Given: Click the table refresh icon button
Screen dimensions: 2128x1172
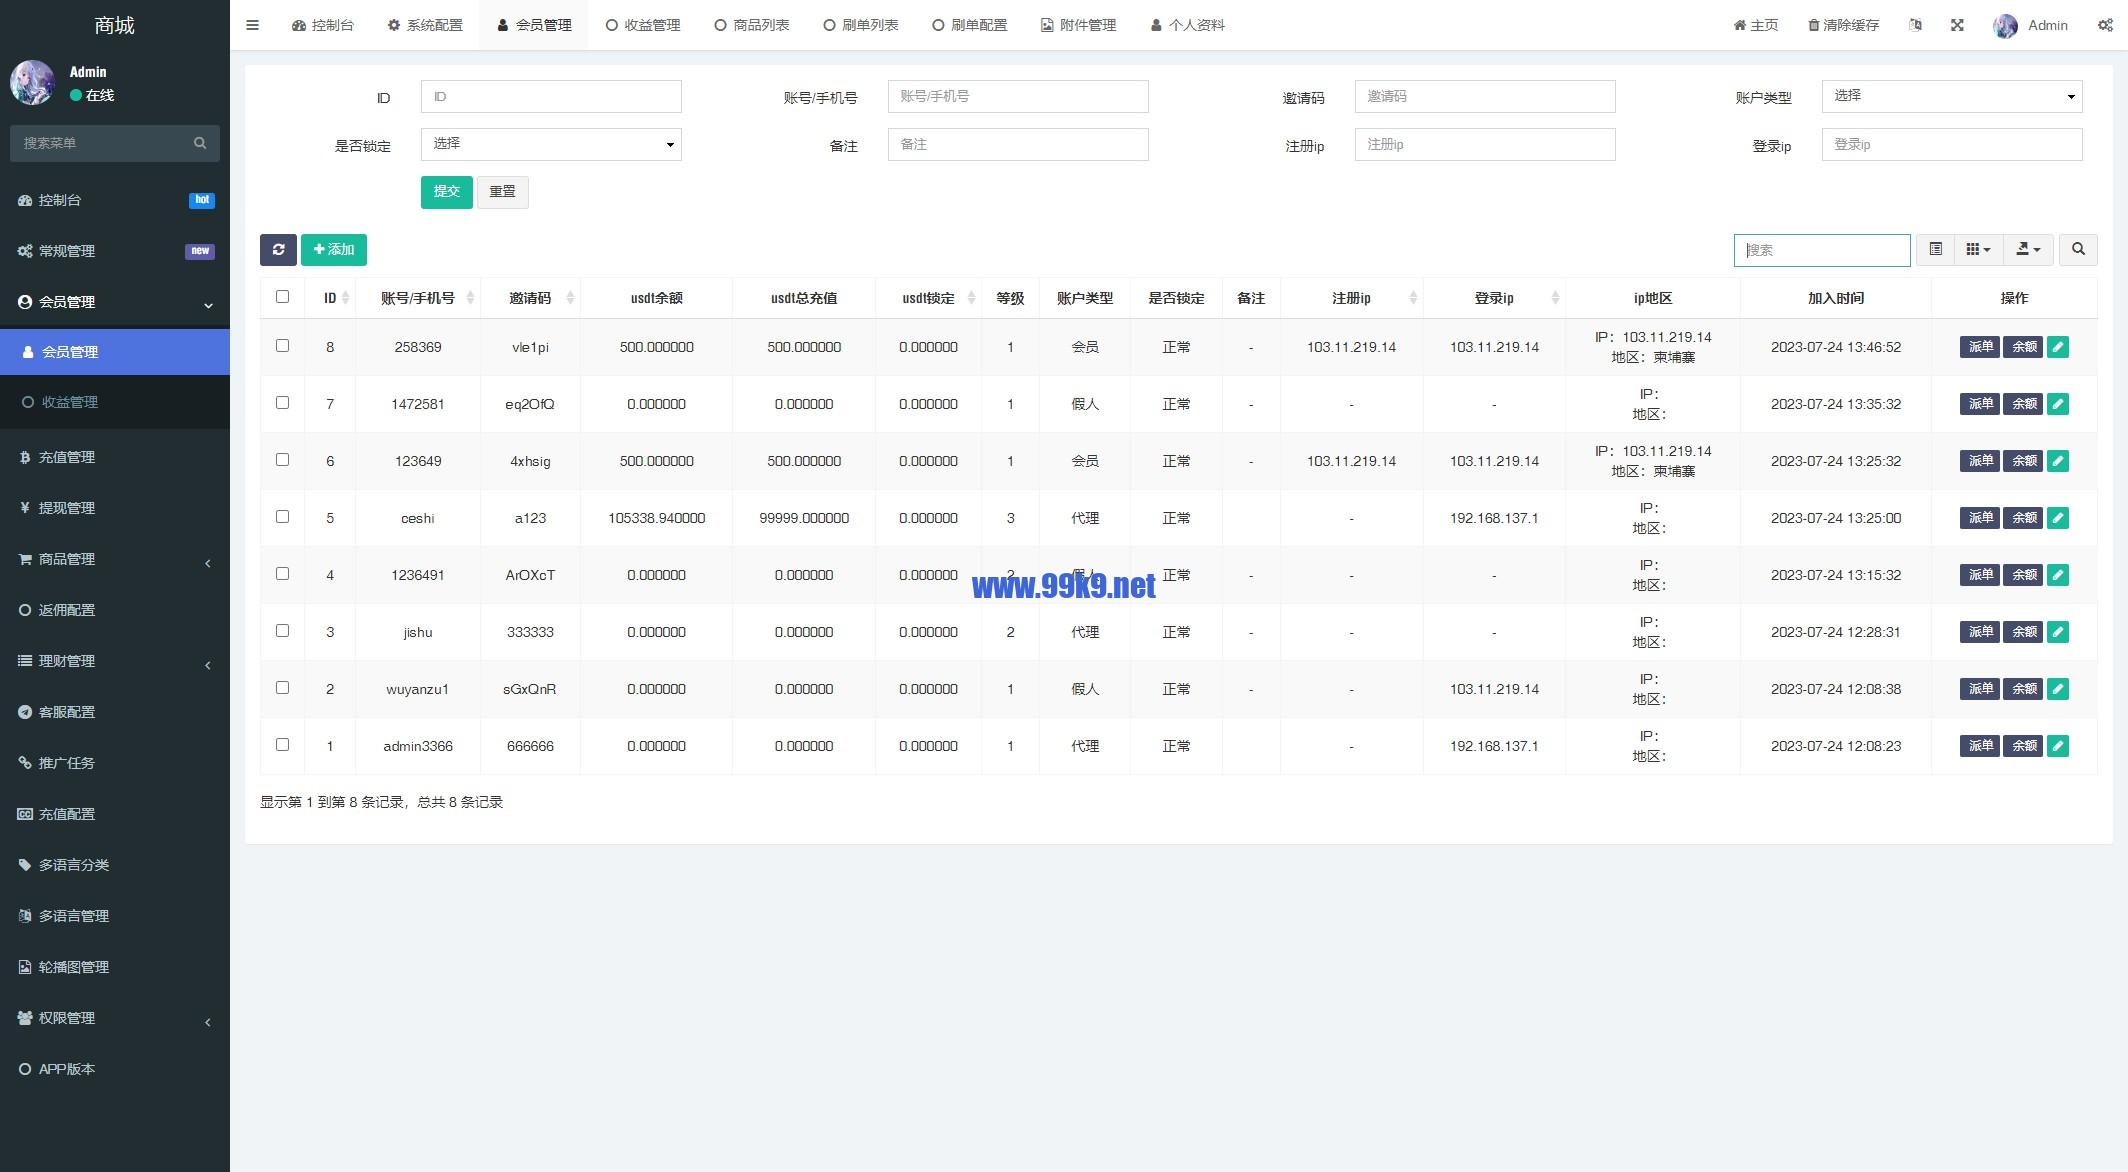Looking at the screenshot, I should click(x=278, y=250).
